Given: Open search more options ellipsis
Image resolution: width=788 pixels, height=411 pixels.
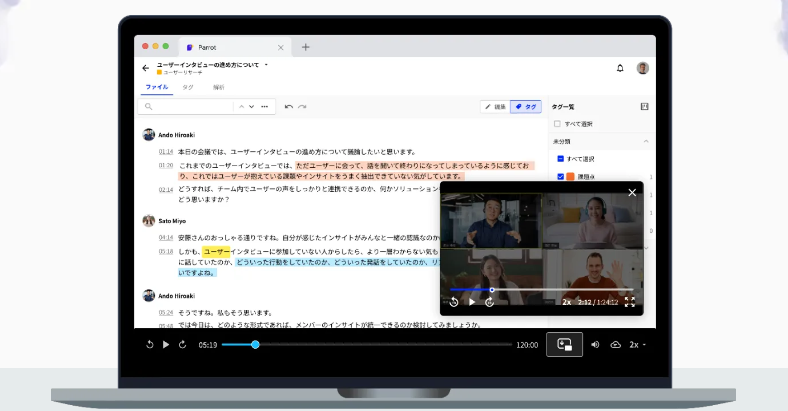Looking at the screenshot, I should pos(264,107).
